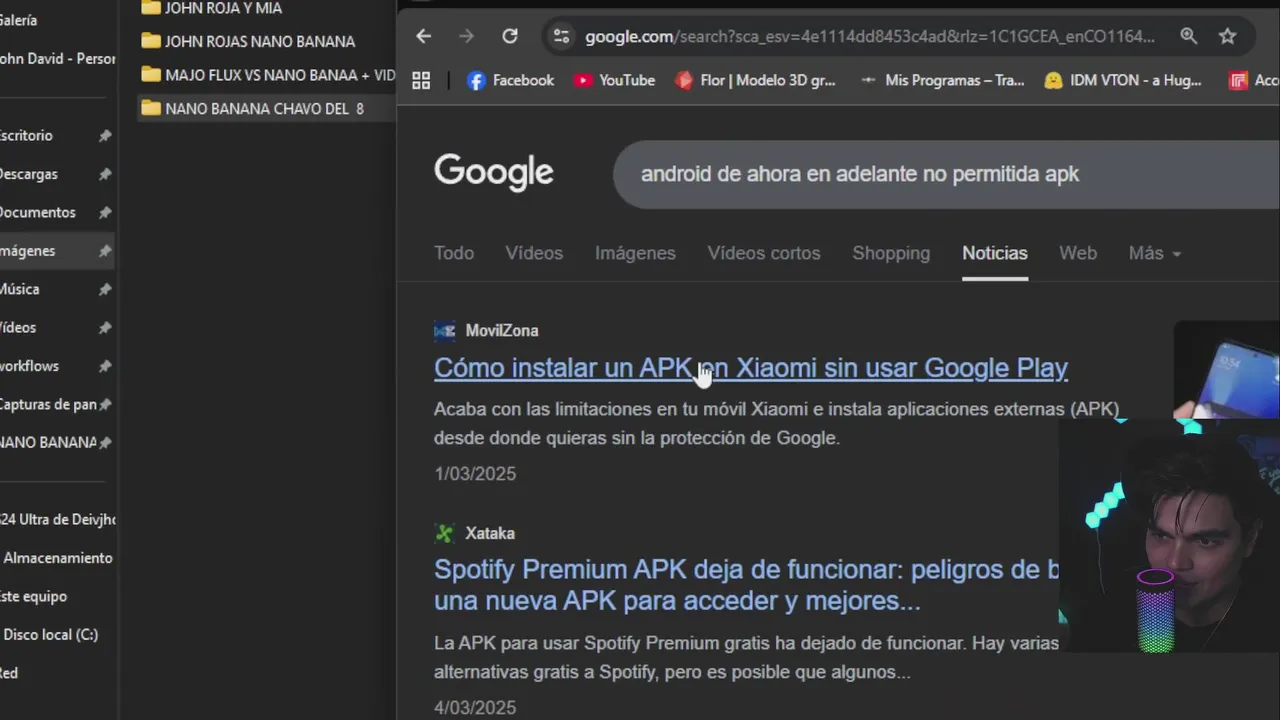Viewport: 1280px width, 720px height.
Task: Select the Shopping search tab
Action: (x=891, y=253)
